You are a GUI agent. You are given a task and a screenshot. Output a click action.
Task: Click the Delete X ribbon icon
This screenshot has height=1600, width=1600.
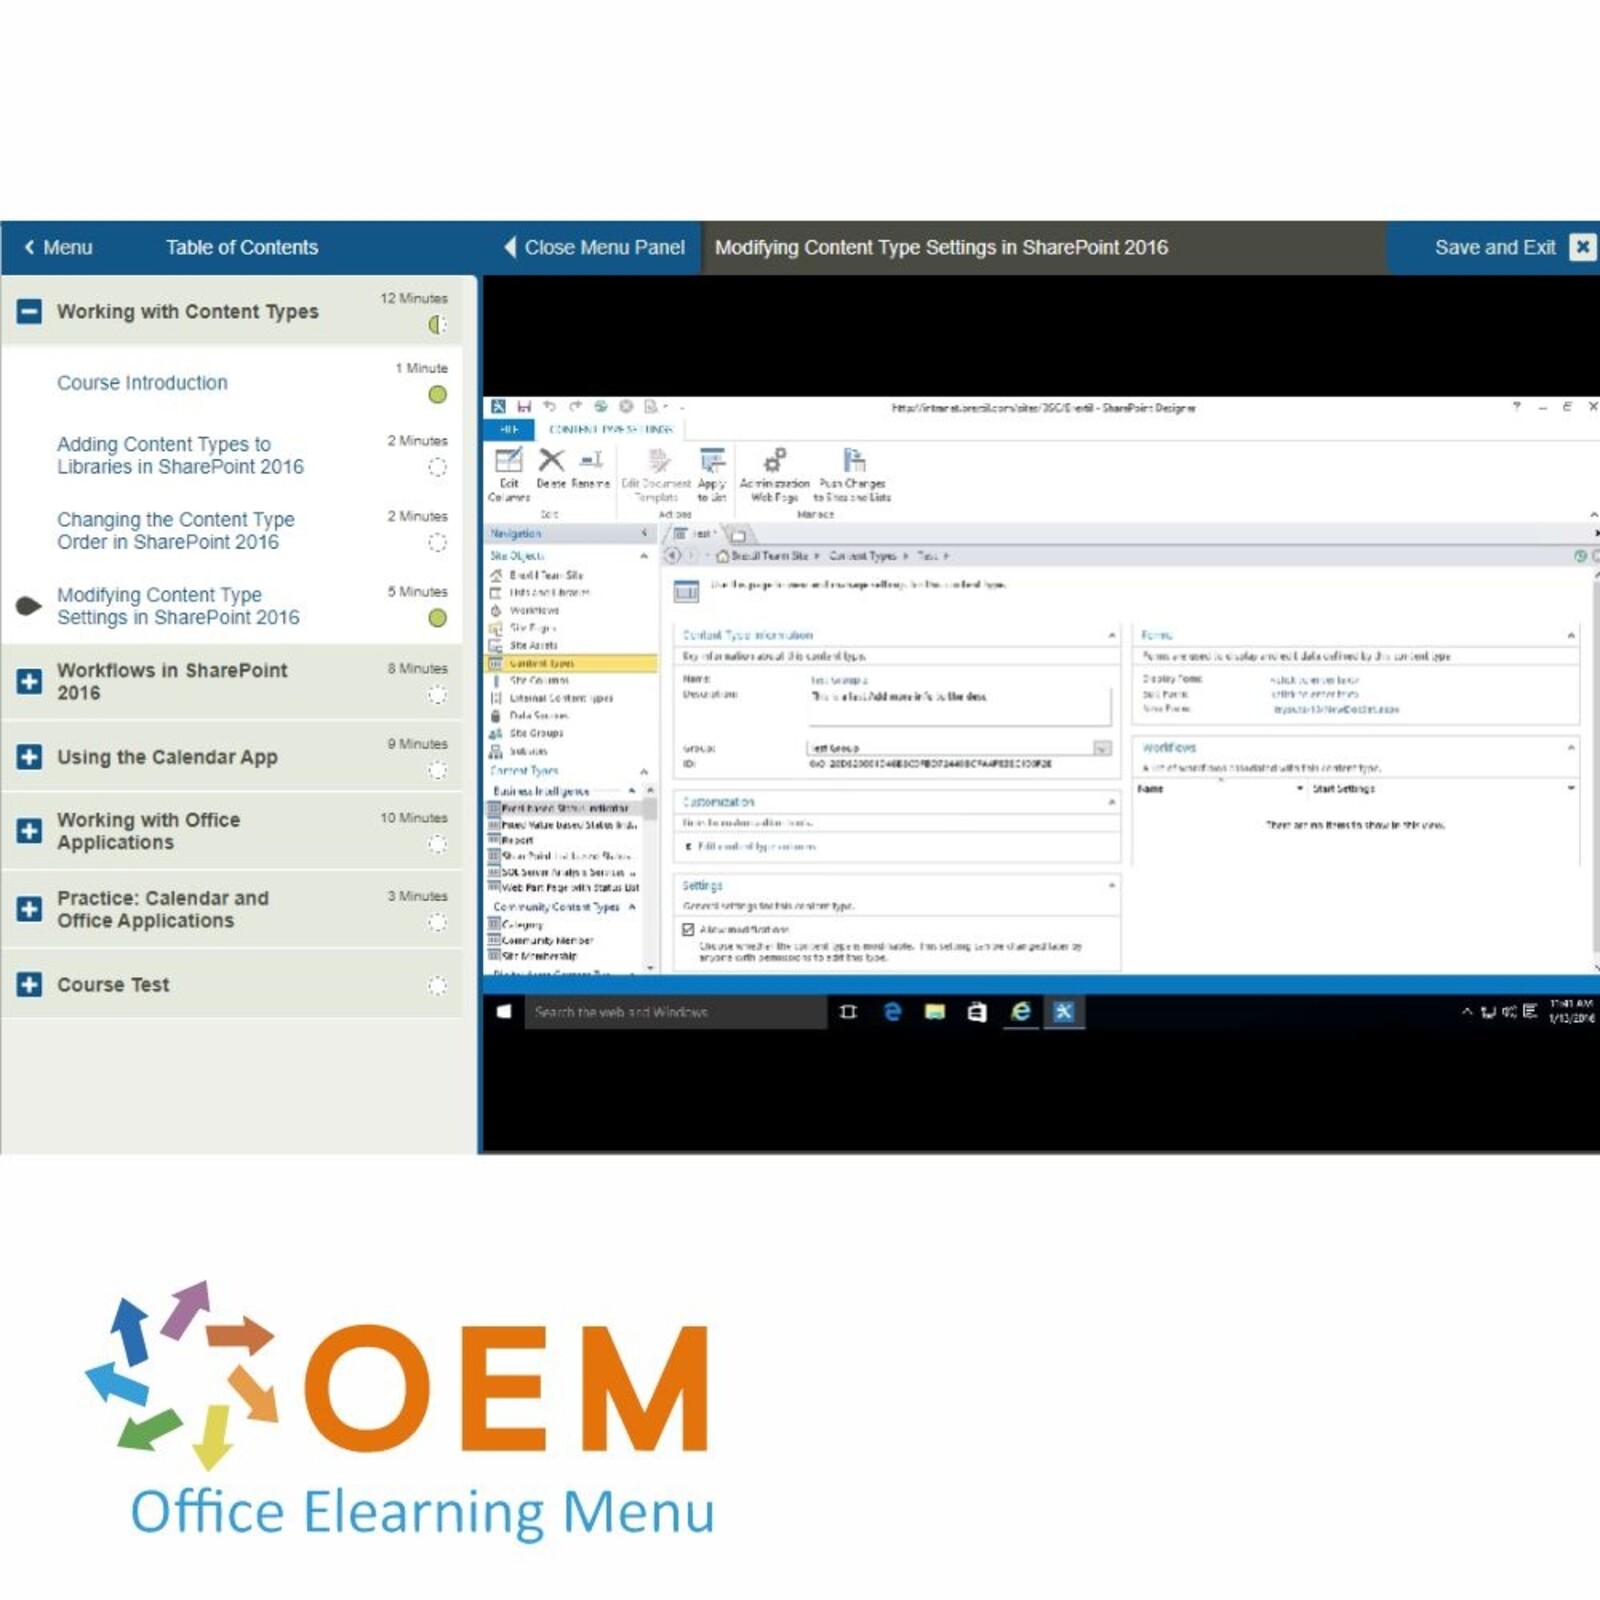click(551, 460)
